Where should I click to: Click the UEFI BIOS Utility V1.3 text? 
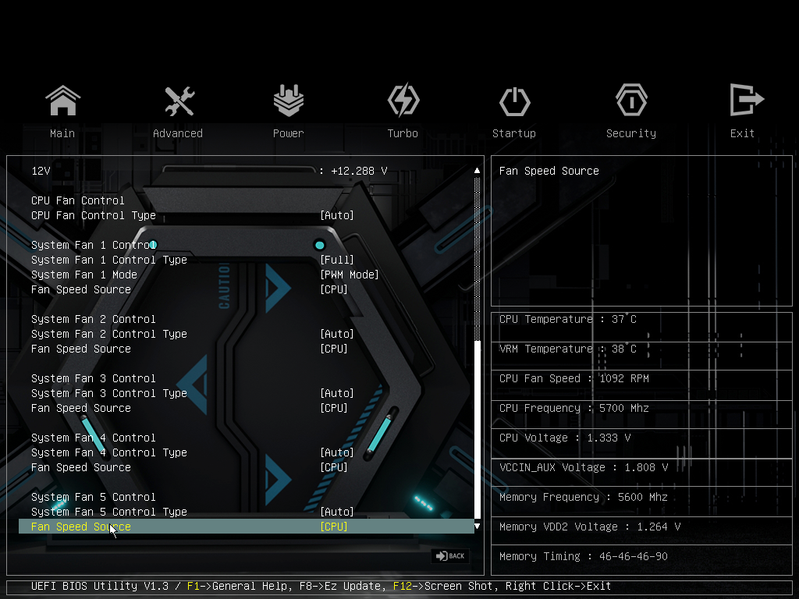coord(99,586)
